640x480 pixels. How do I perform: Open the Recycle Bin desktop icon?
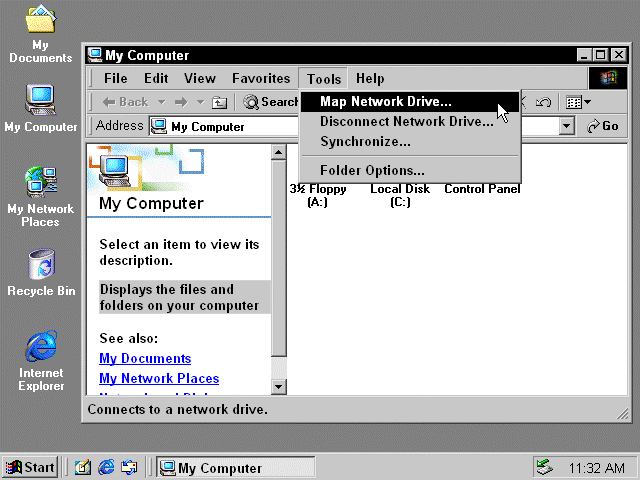pyautogui.click(x=40, y=266)
